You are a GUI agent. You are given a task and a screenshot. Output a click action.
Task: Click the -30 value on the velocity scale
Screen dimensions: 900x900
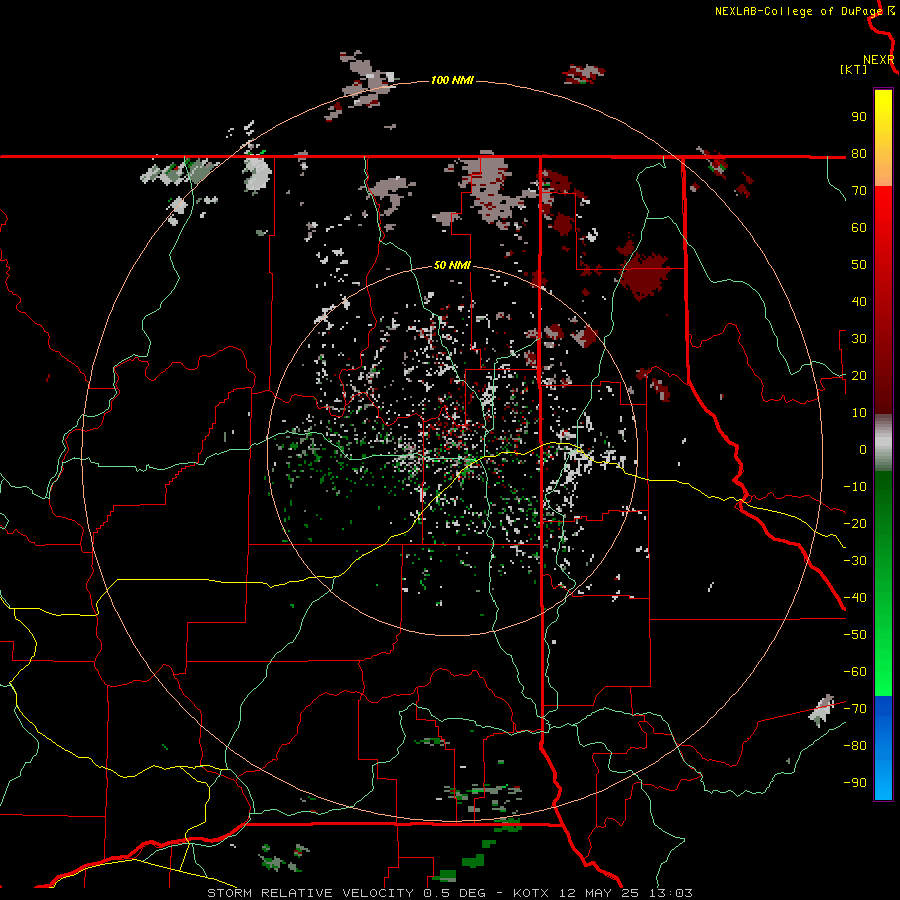[855, 561]
